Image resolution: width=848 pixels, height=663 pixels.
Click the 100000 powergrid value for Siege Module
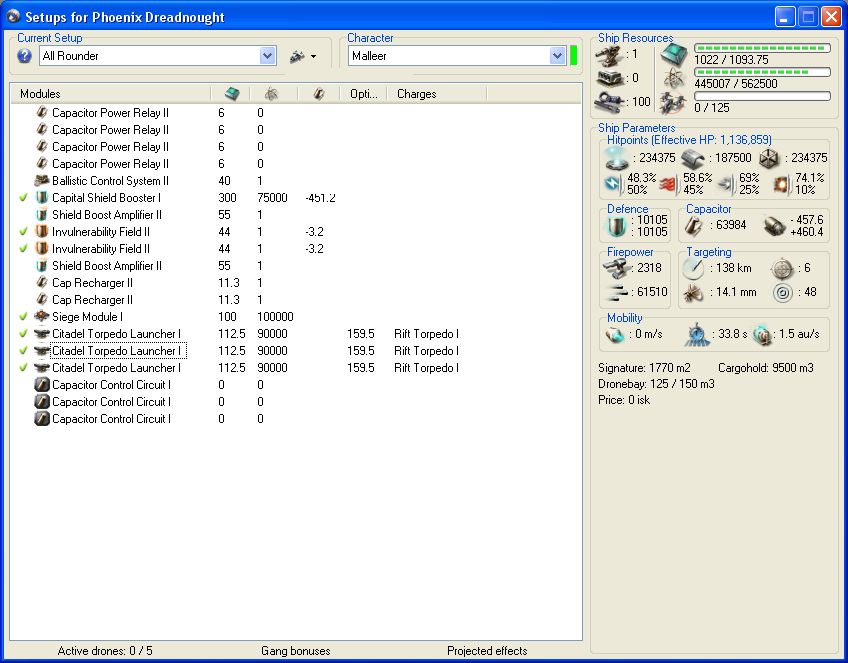(x=275, y=317)
